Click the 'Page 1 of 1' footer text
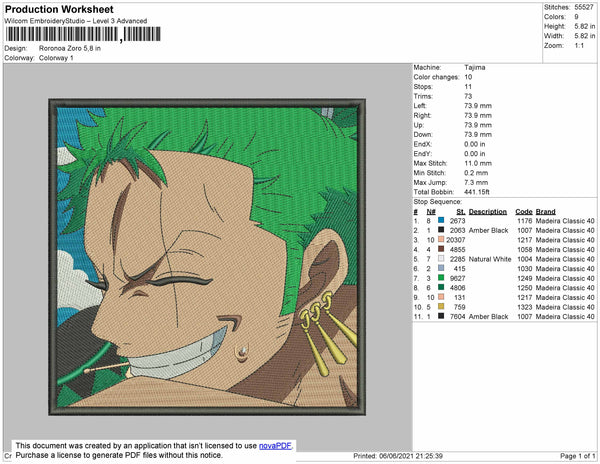Viewport: 600px width, 464px height. [x=578, y=456]
